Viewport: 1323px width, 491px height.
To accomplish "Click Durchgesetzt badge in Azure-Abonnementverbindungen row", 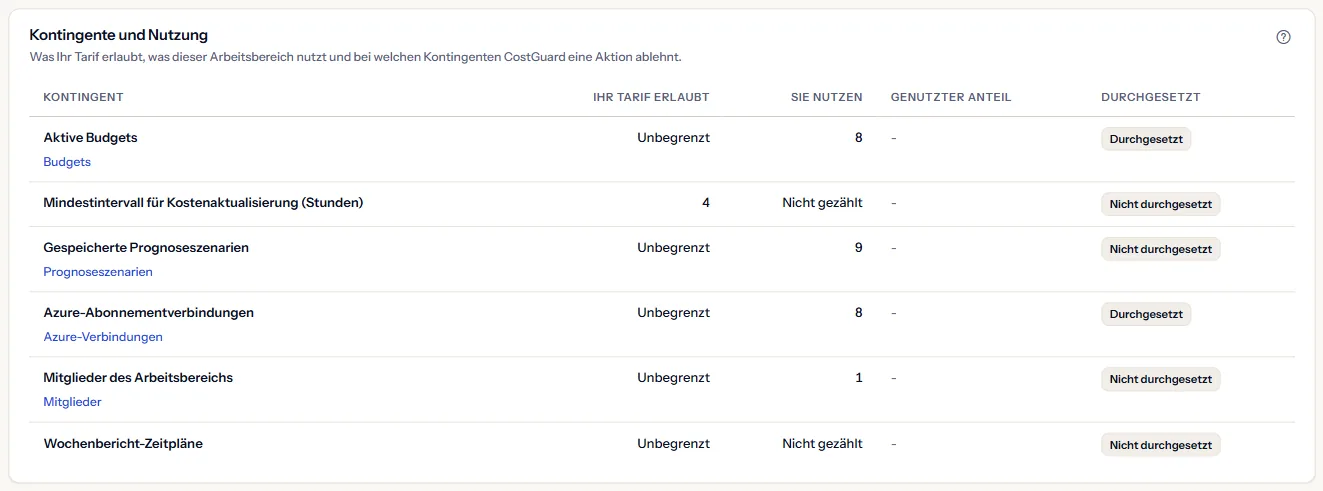I will [1146, 314].
